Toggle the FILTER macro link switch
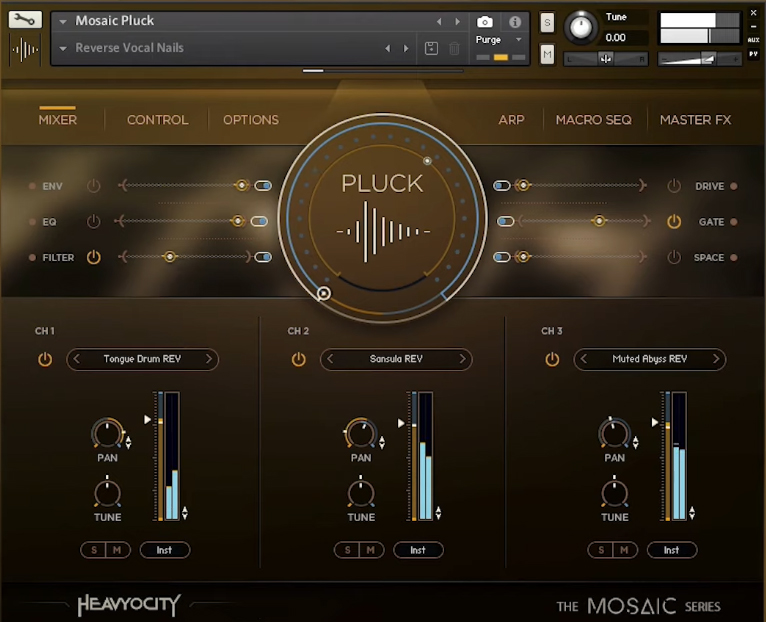The width and height of the screenshot is (766, 622). pyautogui.click(x=263, y=257)
